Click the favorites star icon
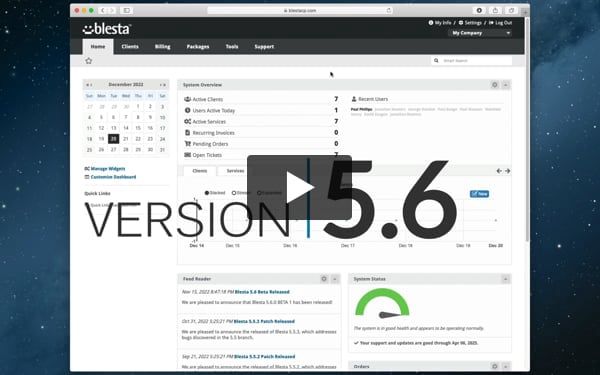This screenshot has height=375, width=600. point(89,61)
